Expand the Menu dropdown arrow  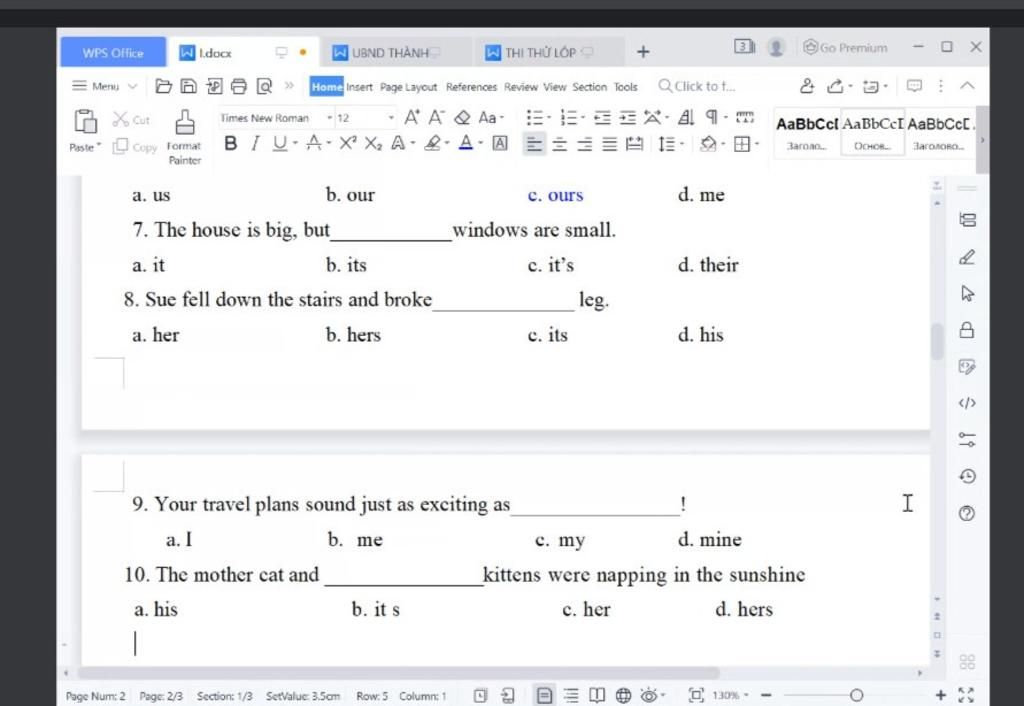point(133,86)
